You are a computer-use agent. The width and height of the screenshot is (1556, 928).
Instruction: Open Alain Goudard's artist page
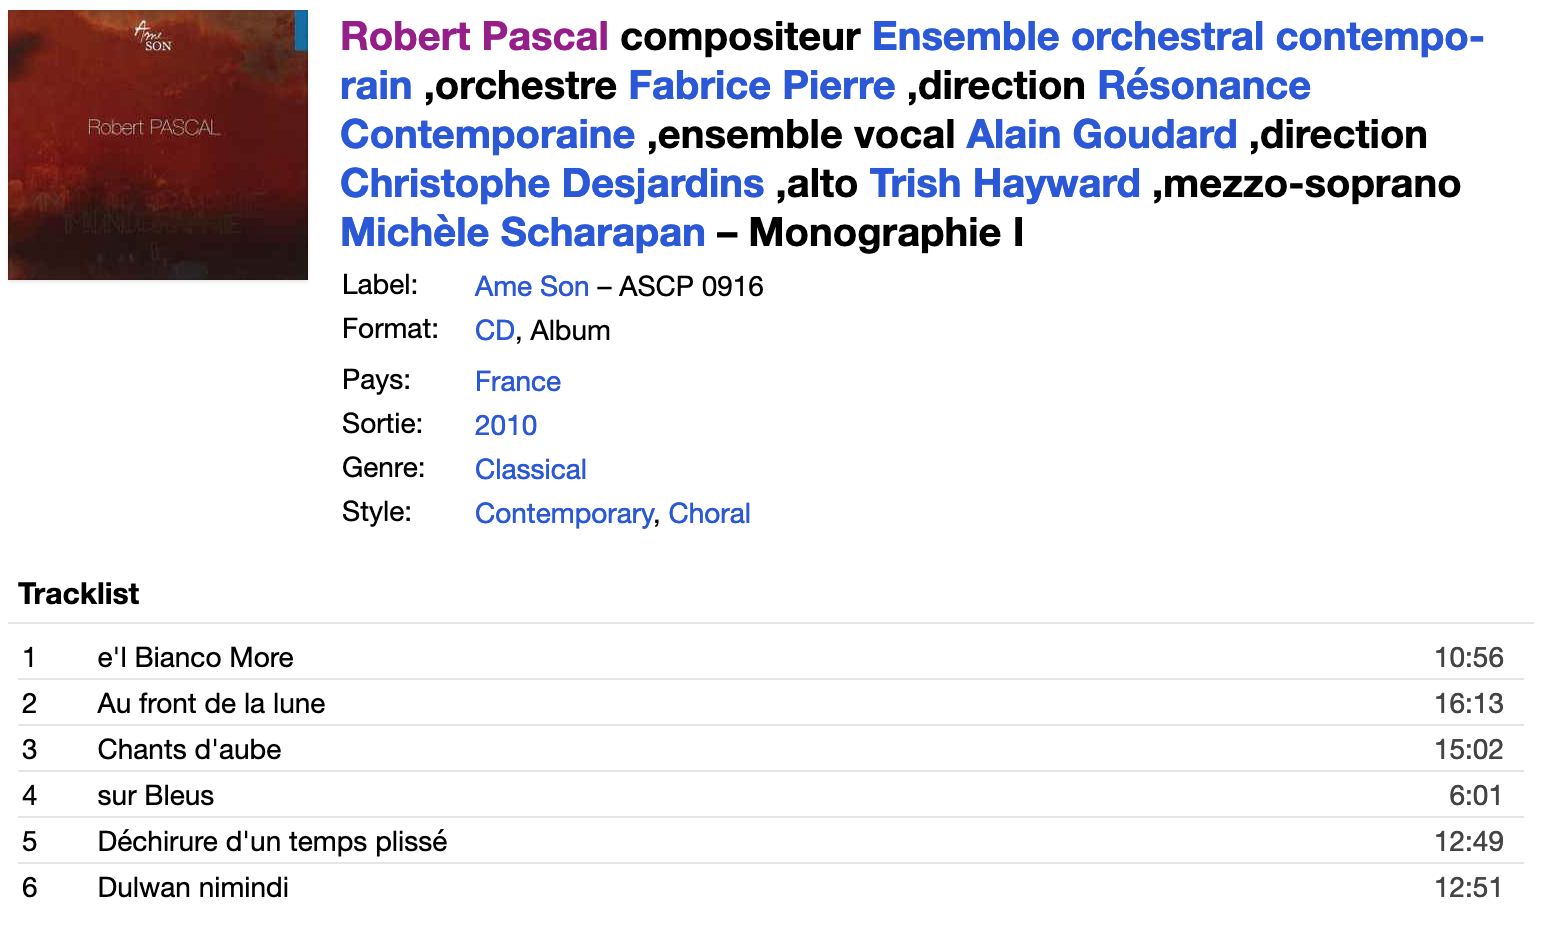pos(1101,135)
